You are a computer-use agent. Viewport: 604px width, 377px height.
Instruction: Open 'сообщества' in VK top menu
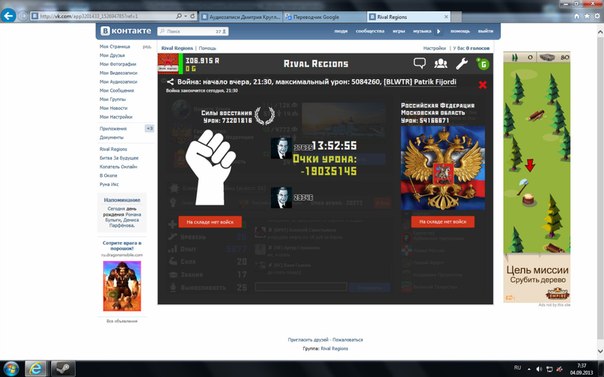coord(370,31)
